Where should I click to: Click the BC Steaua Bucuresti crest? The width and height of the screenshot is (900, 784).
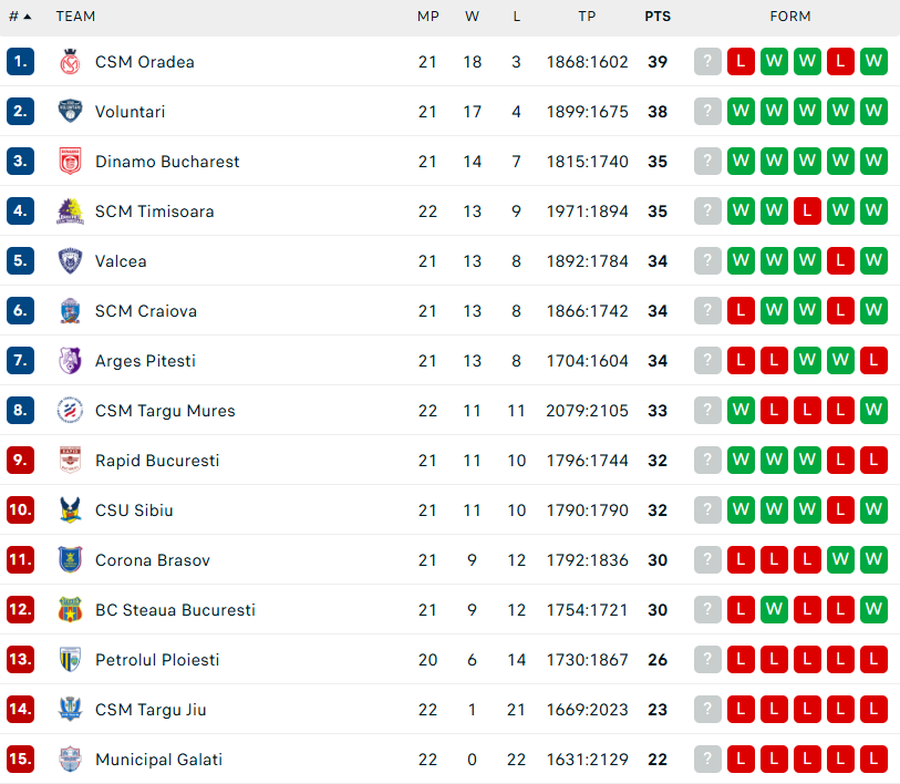tap(70, 610)
